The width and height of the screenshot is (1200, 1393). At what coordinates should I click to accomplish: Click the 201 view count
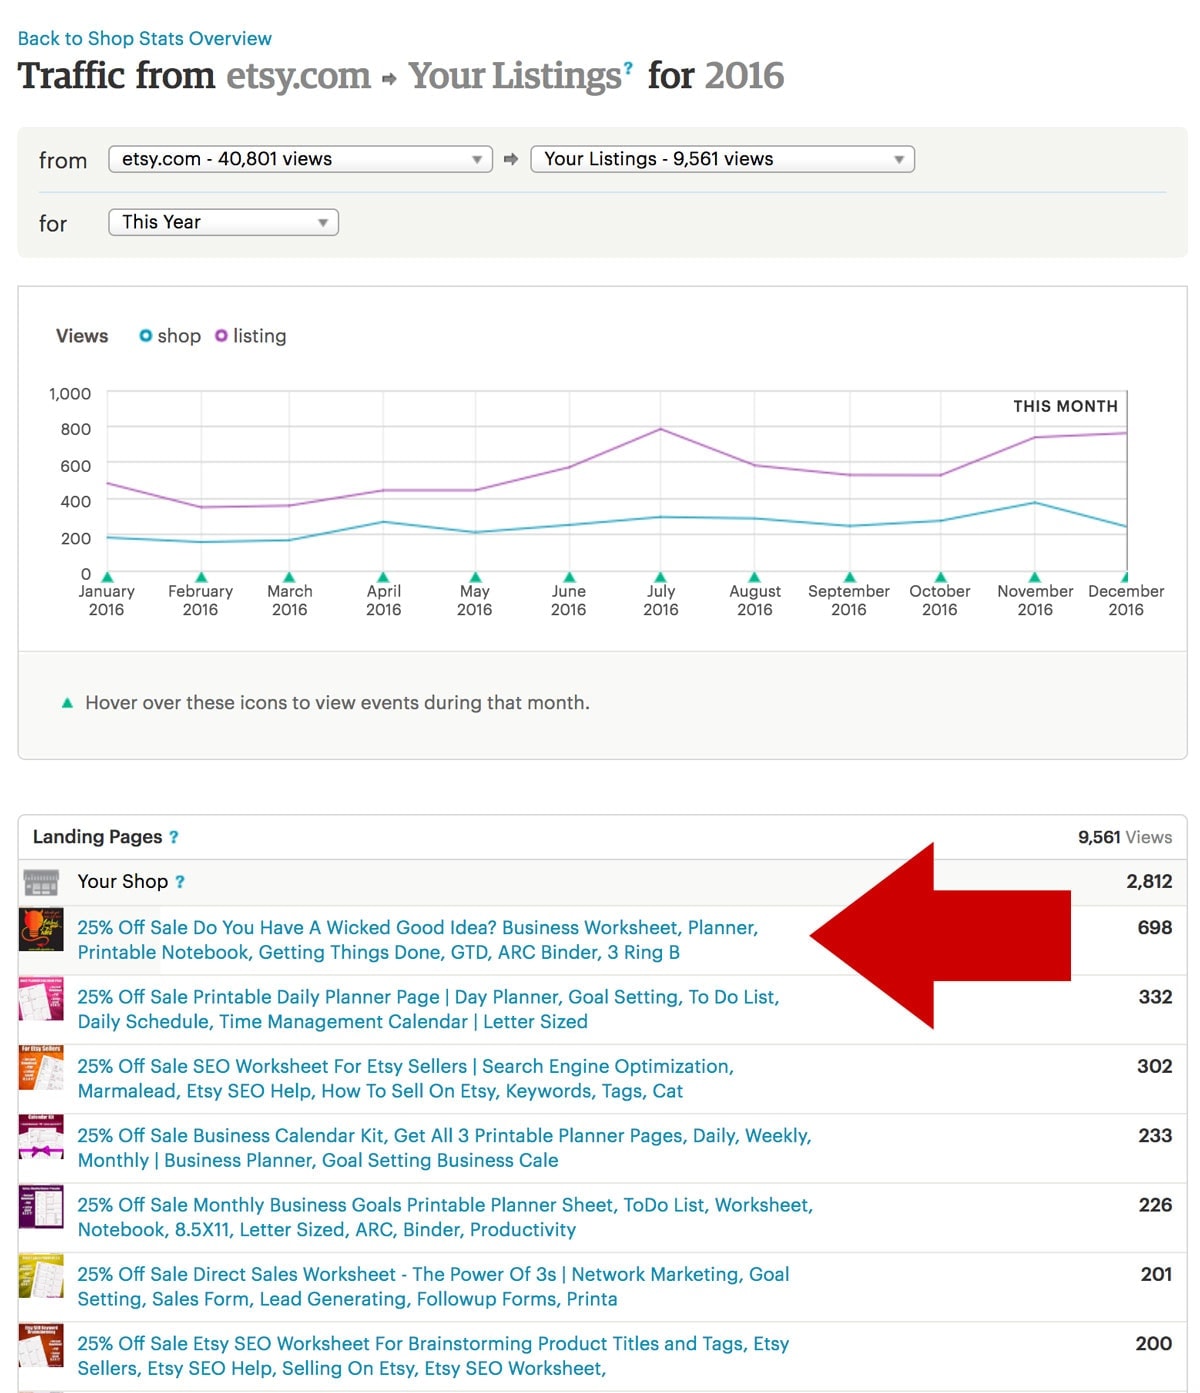coord(1157,1274)
